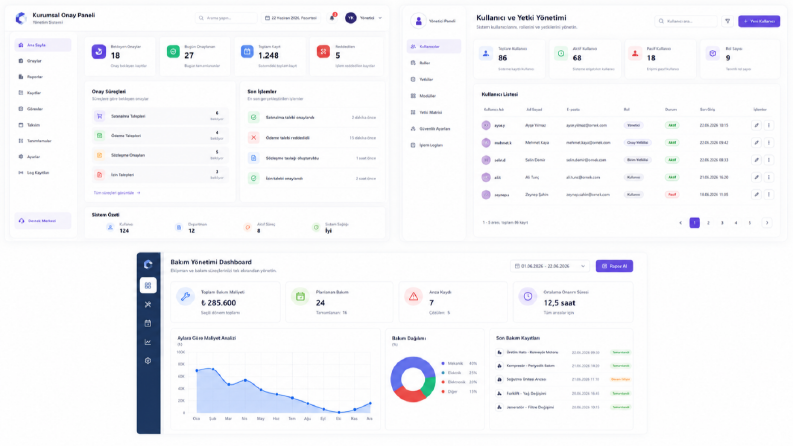Click the shopping cart icon in Onay Süreçleri
This screenshot has width=793, height=446.
click(100, 116)
